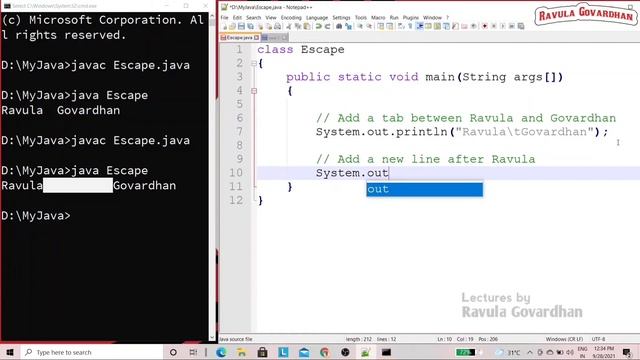Open File Explorer from the taskbar
Screen dimensions: 640x360
(242, 352)
